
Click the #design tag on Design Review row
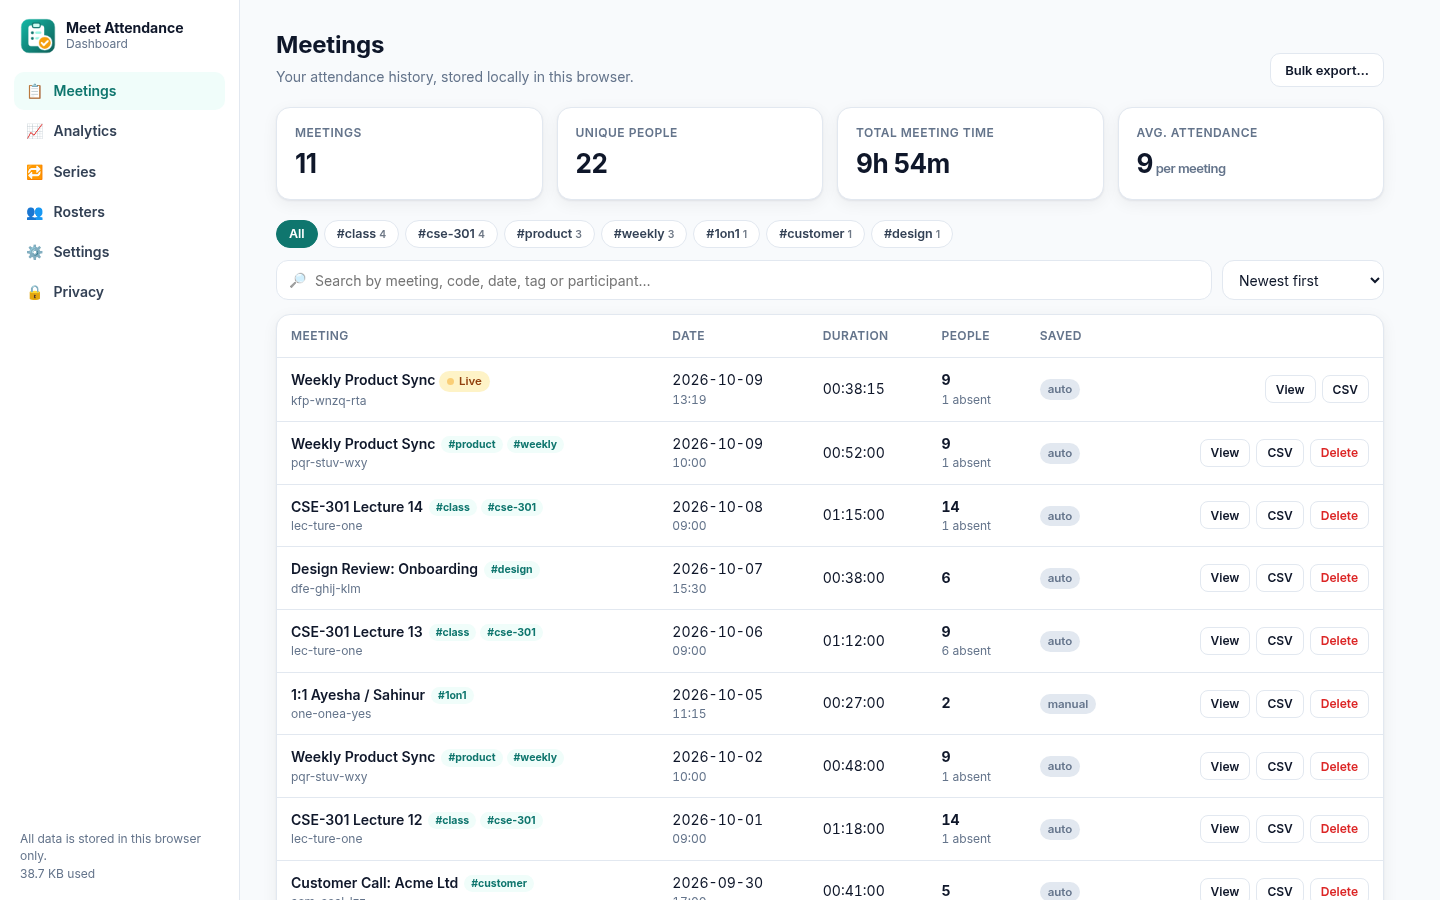click(x=512, y=570)
